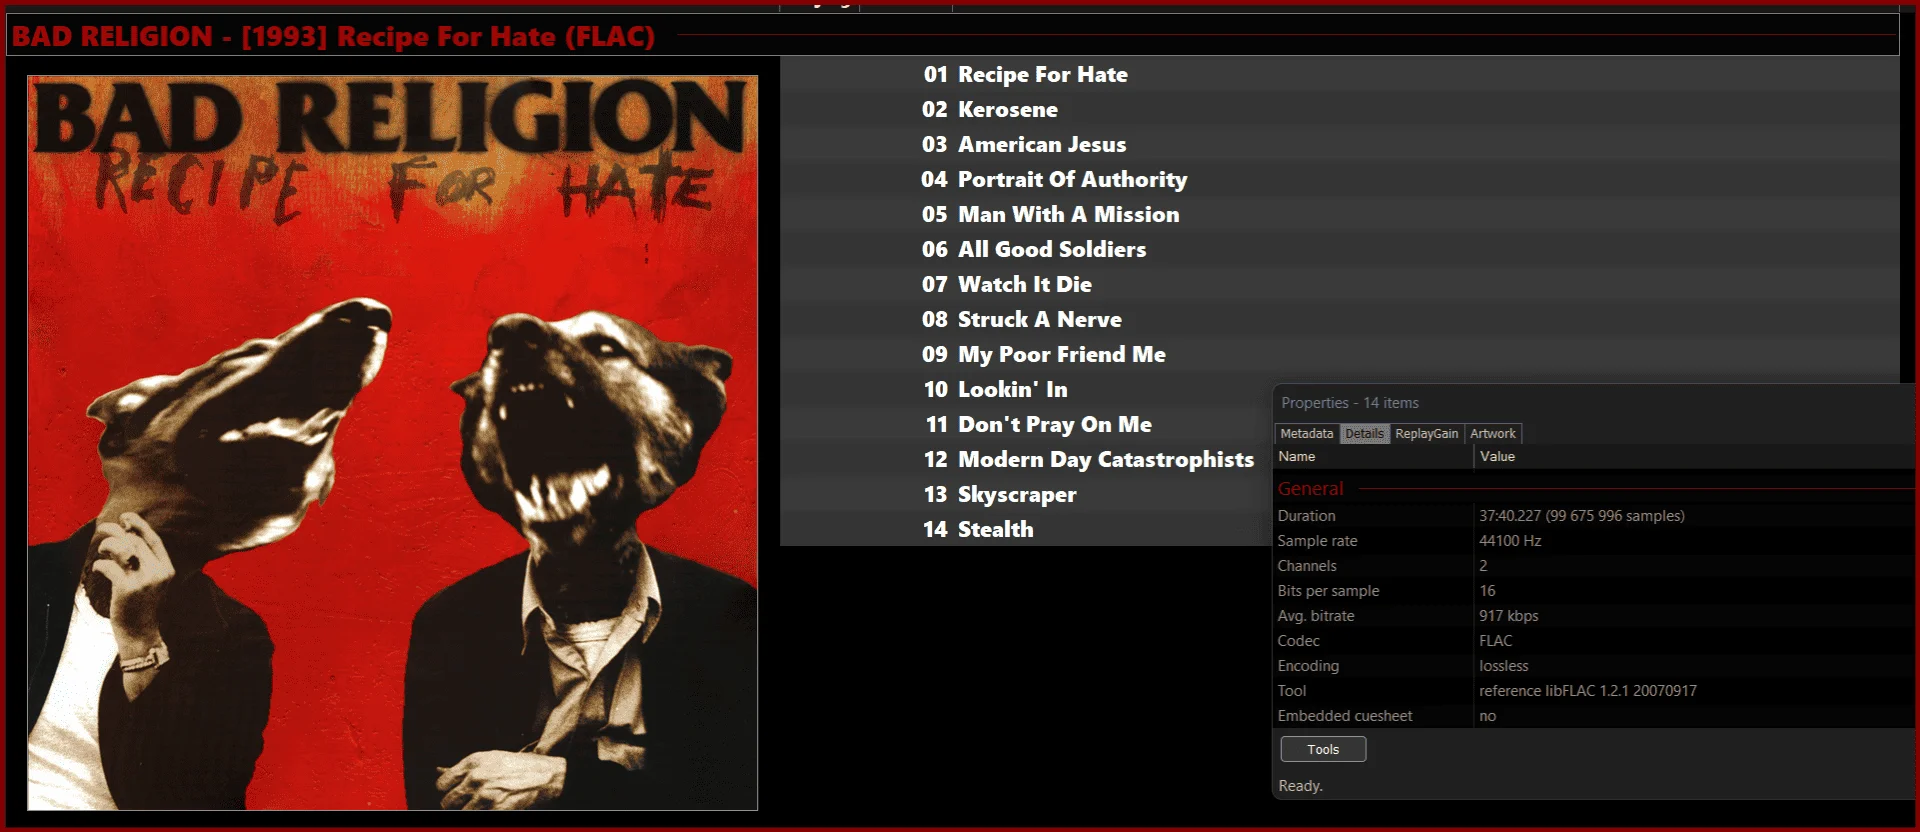Screen dimensions: 1920x832
Task: Select track 09 My Poor Friend Me
Action: pyautogui.click(x=1339, y=354)
